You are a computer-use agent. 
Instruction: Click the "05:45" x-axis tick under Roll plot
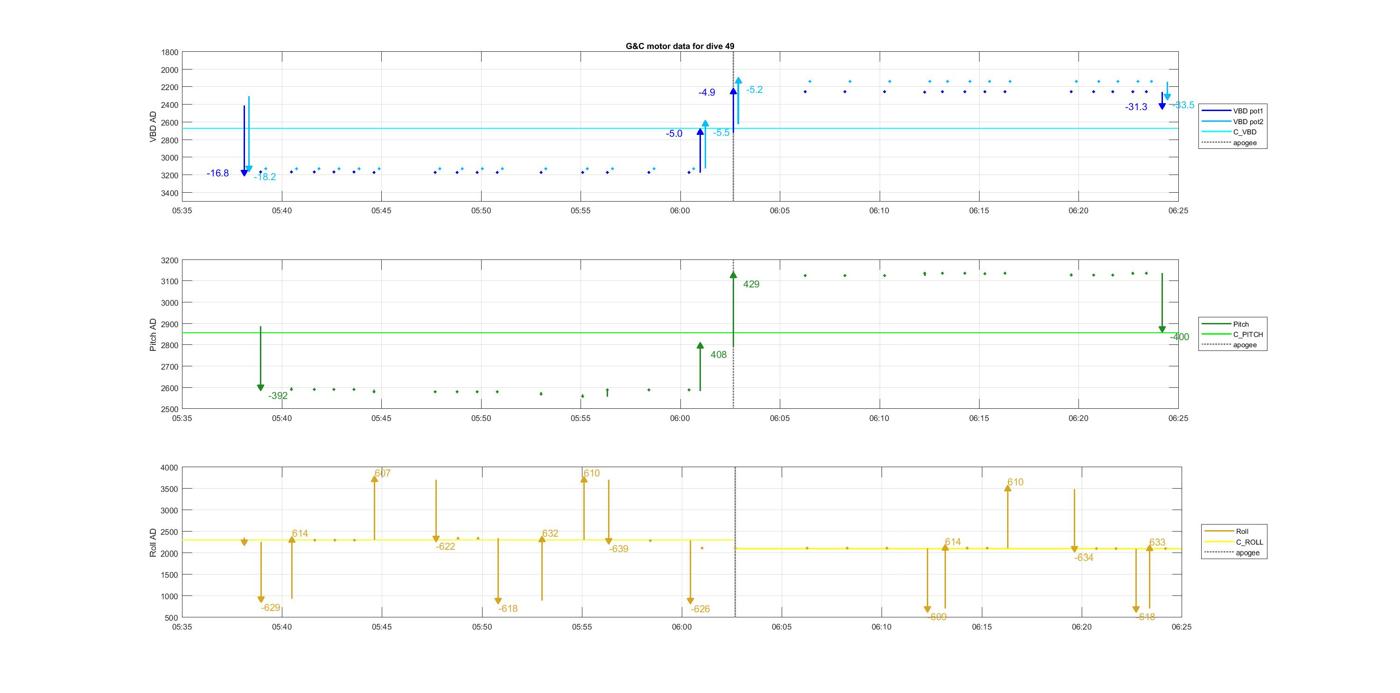(382, 627)
